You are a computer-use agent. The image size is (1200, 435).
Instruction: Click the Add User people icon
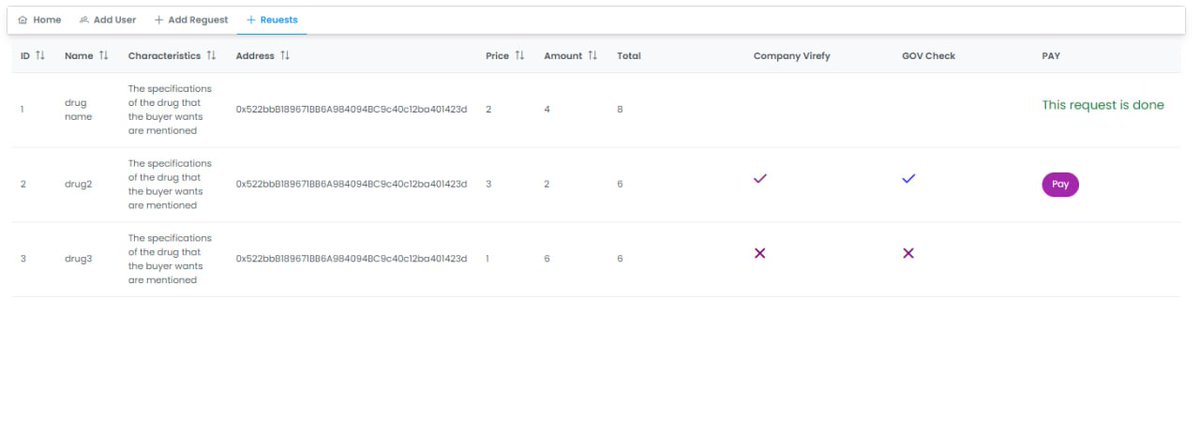tap(84, 20)
